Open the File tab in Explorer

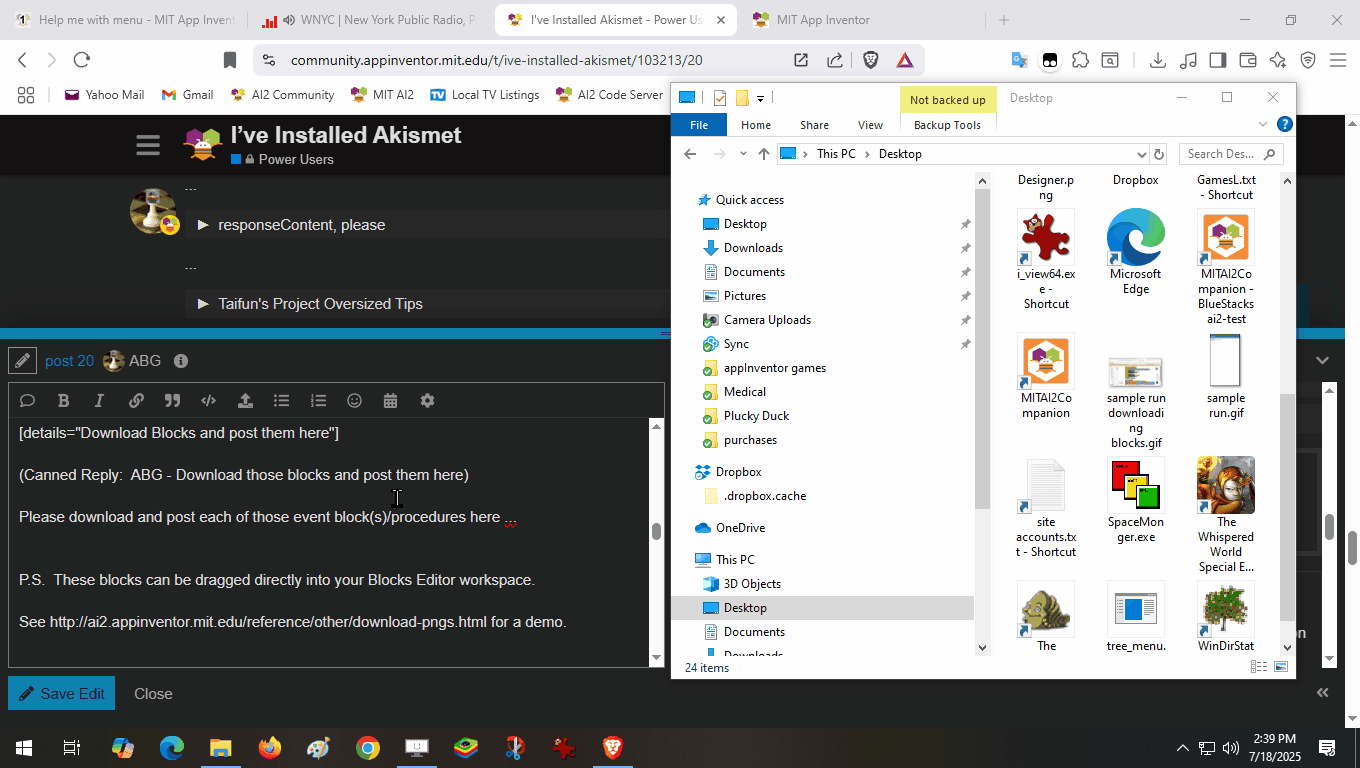pyautogui.click(x=699, y=125)
